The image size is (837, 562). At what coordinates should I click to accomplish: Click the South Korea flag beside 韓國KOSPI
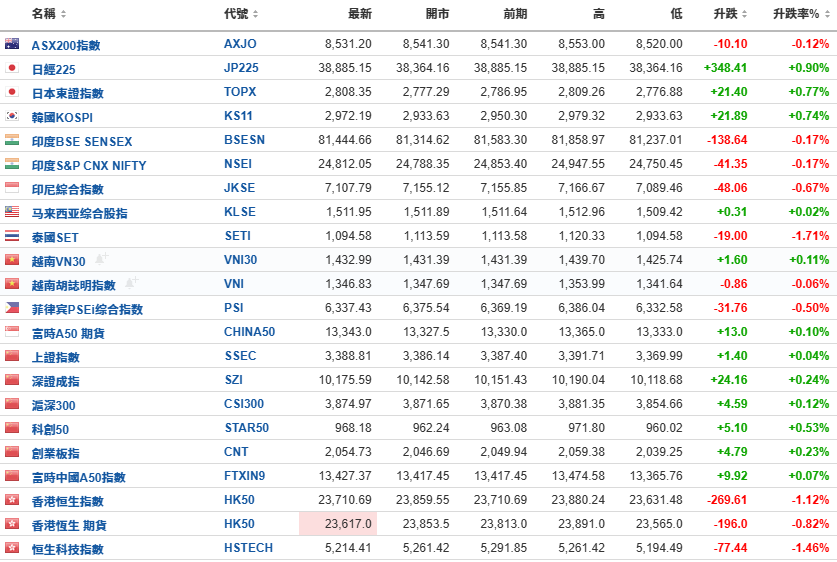coord(12,116)
